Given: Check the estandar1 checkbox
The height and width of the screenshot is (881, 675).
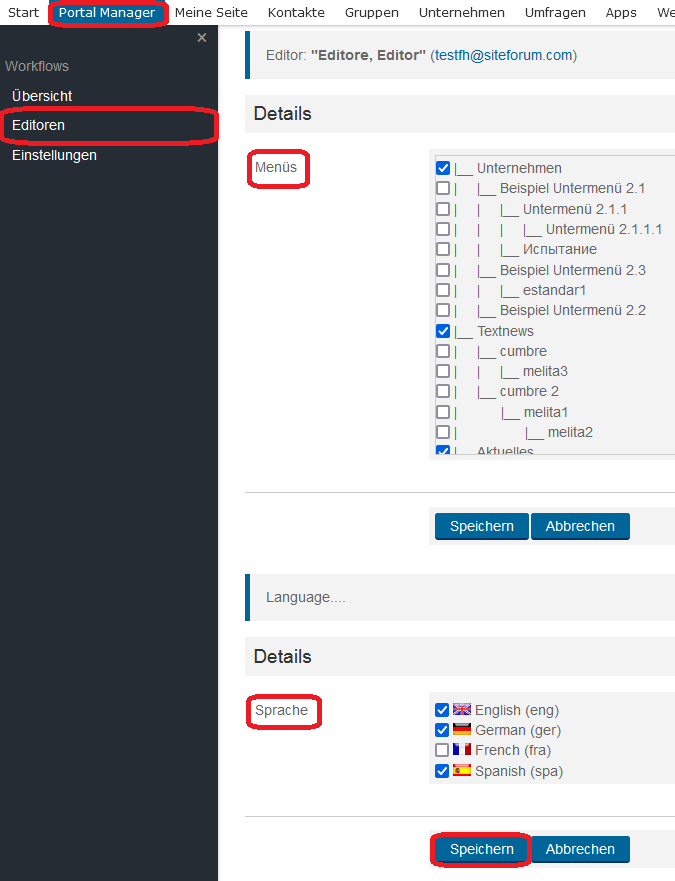Looking at the screenshot, I should pyautogui.click(x=443, y=290).
